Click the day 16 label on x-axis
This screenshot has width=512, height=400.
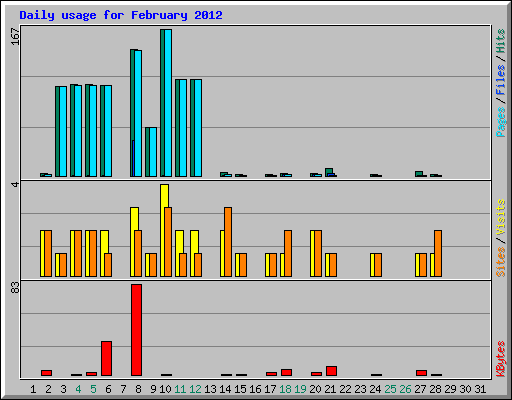255,389
